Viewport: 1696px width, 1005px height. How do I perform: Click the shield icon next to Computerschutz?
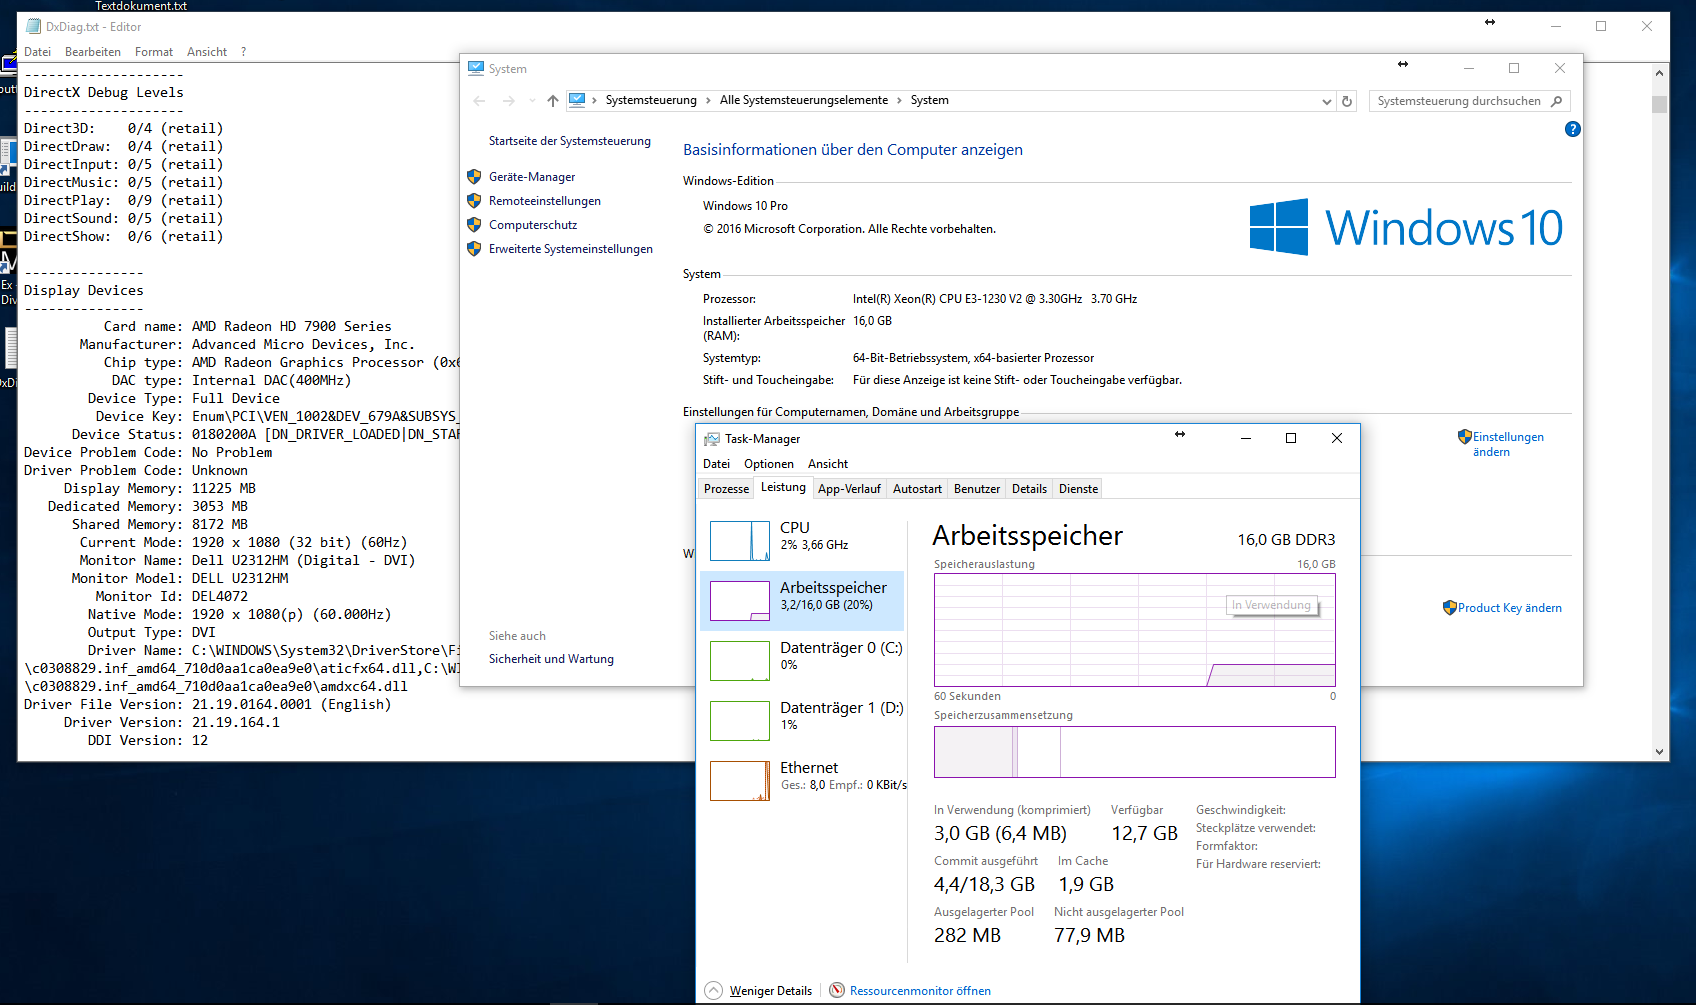474,225
